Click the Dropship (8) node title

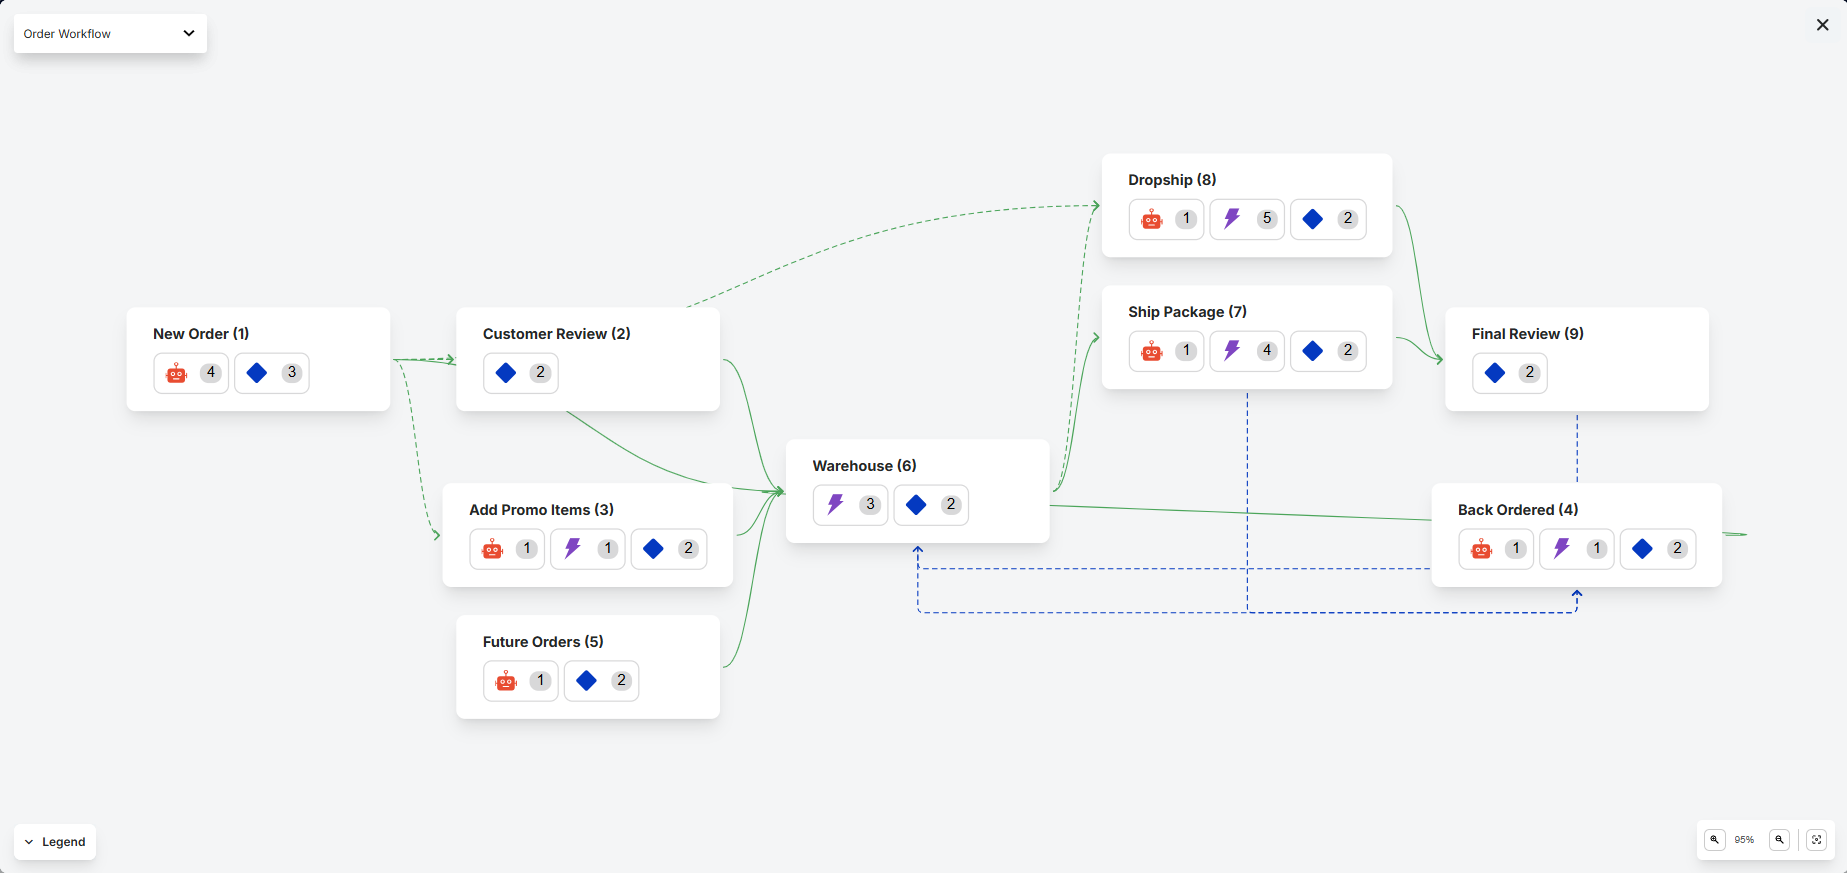click(1172, 180)
